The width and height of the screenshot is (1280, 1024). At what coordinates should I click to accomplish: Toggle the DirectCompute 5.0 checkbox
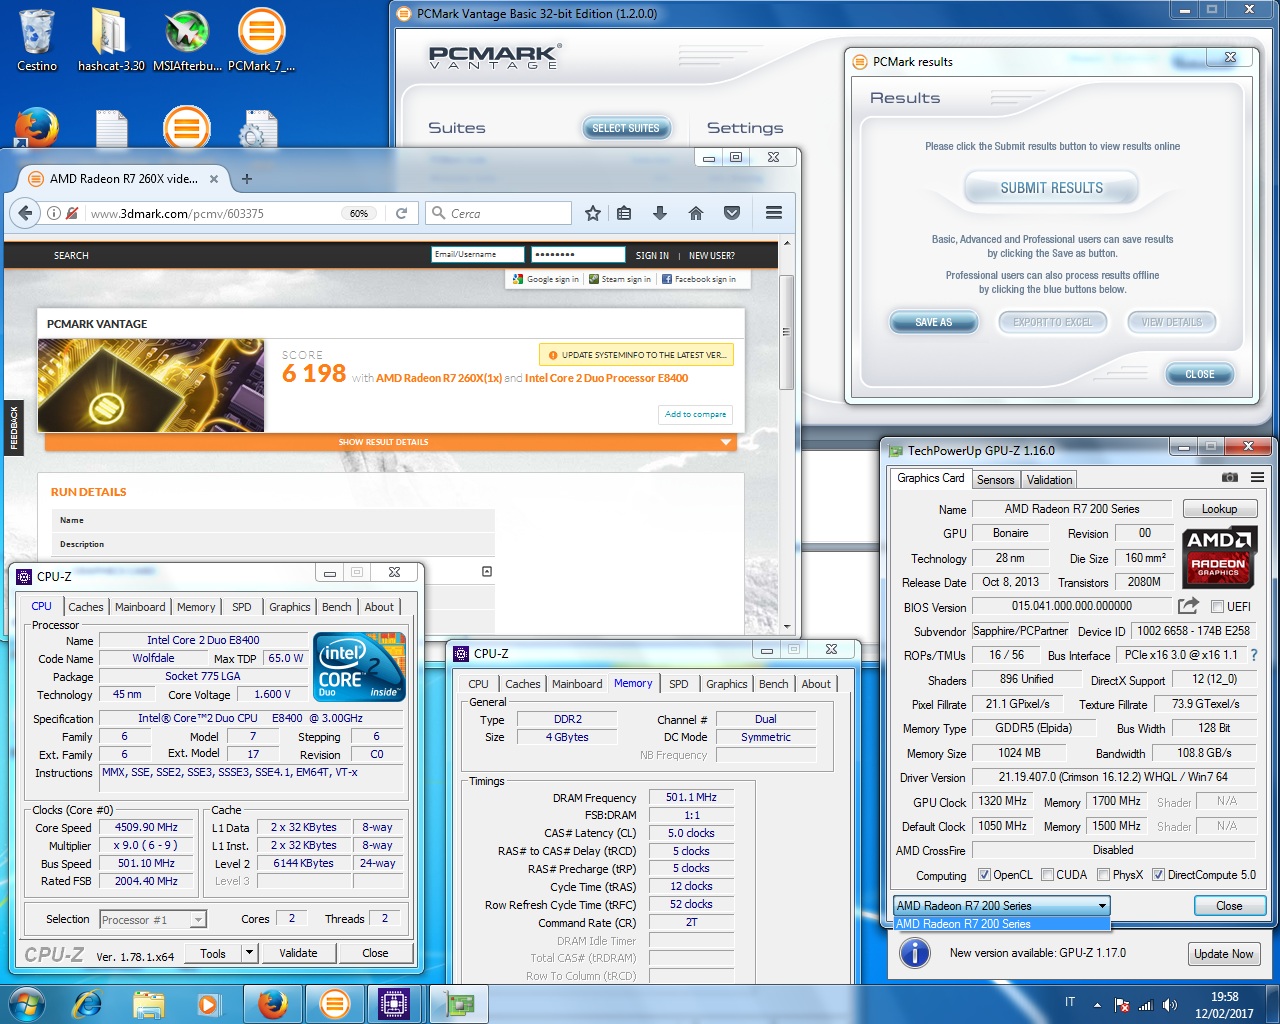(x=1158, y=875)
